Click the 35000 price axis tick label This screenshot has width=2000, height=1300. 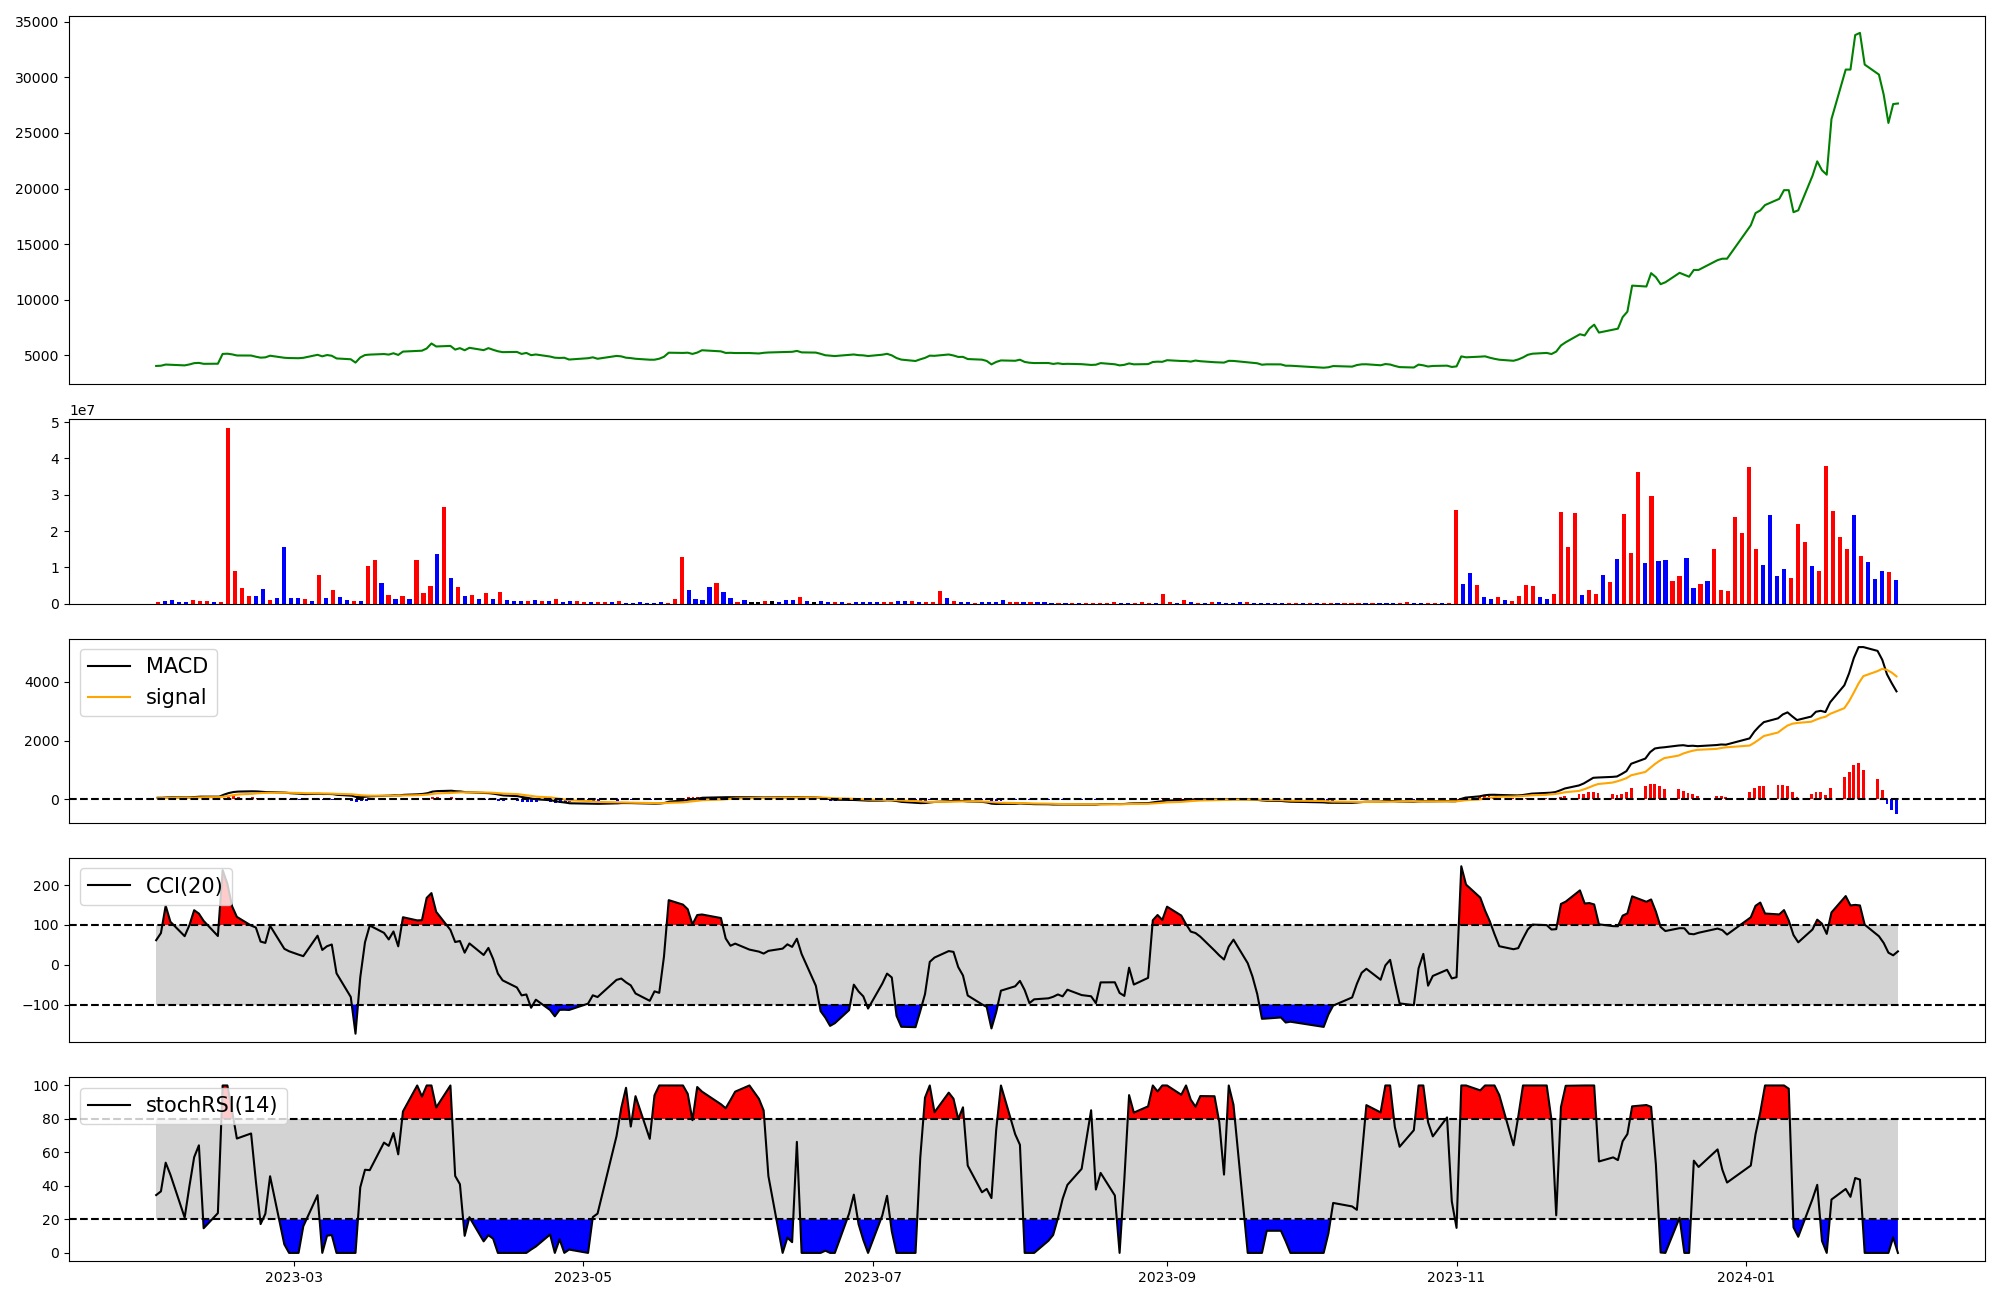36,22
